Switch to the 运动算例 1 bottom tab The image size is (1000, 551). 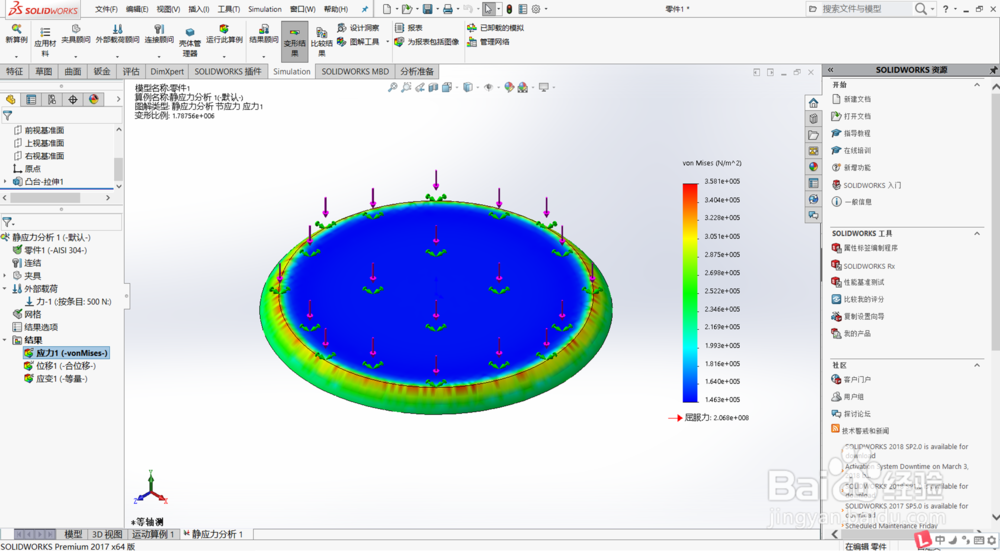point(152,534)
